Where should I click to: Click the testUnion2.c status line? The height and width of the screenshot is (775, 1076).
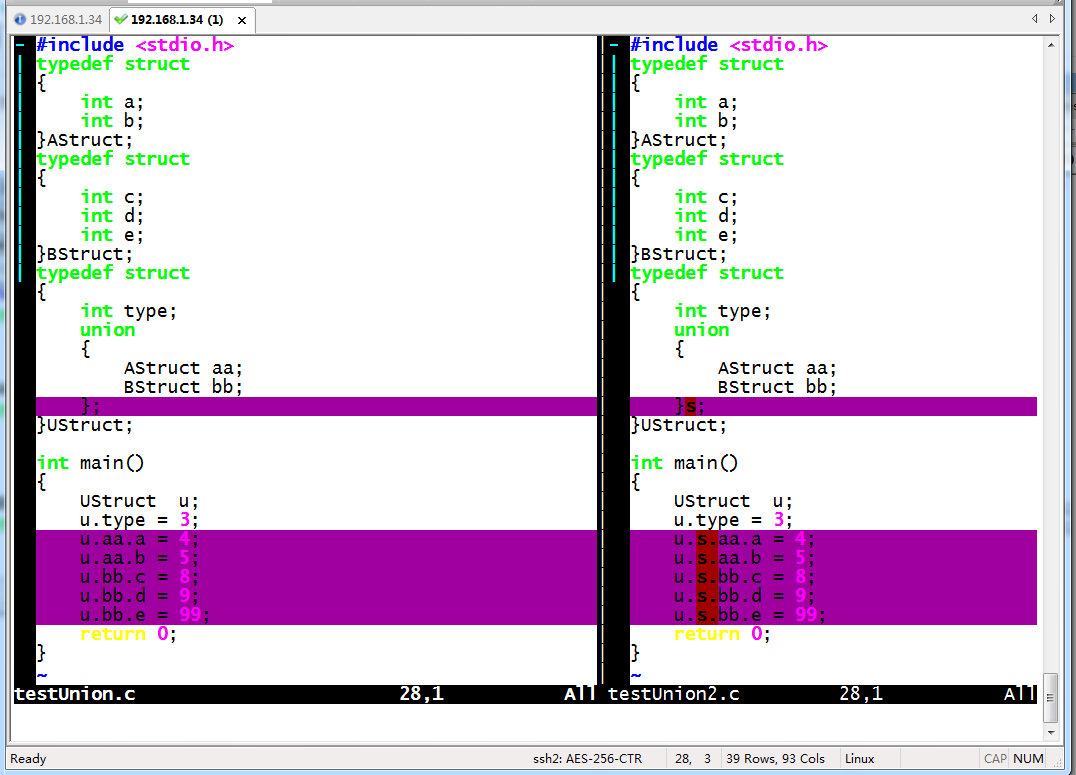674,694
